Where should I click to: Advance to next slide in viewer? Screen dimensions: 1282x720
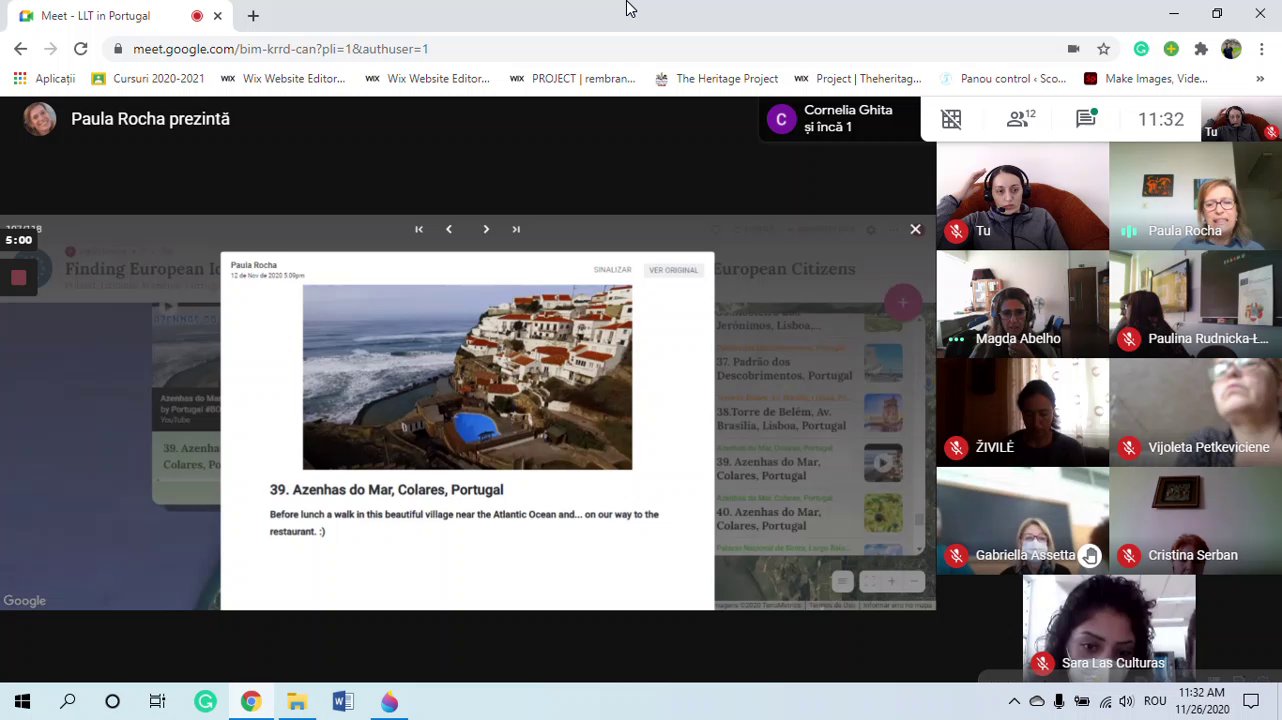coord(486,229)
